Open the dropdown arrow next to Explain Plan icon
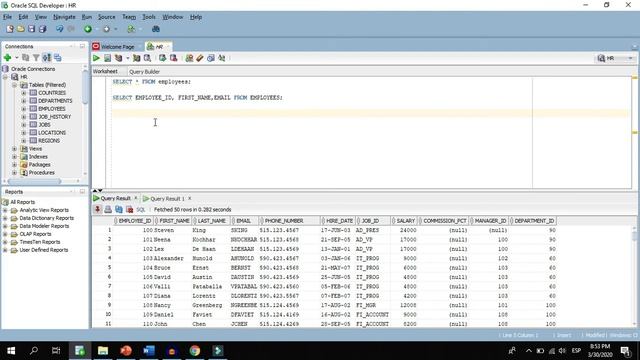 [x=128, y=58]
